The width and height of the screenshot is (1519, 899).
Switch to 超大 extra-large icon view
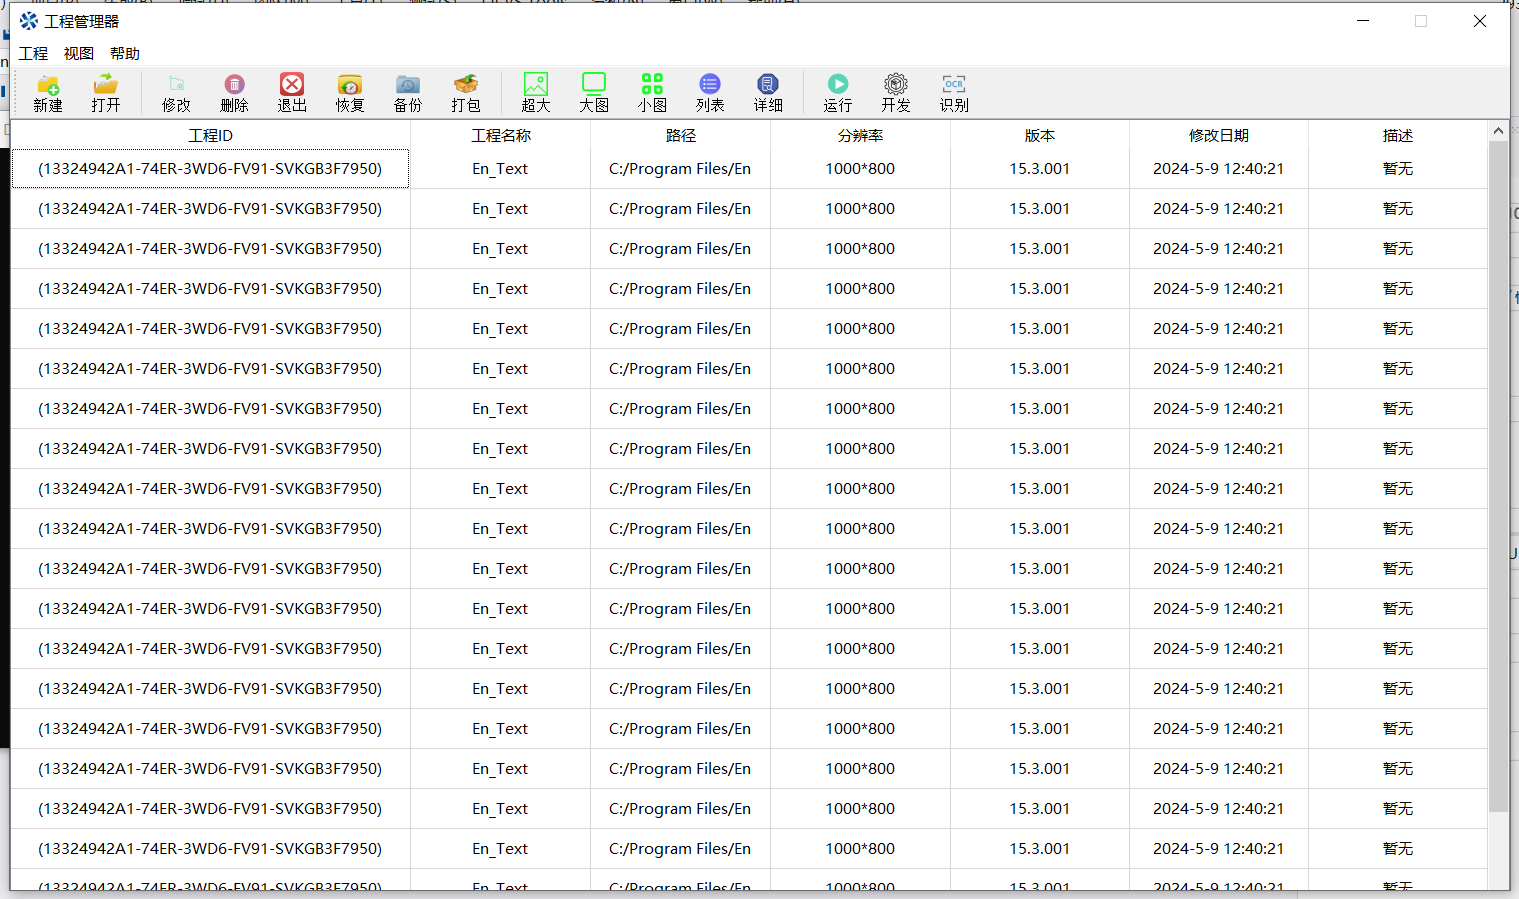click(536, 92)
